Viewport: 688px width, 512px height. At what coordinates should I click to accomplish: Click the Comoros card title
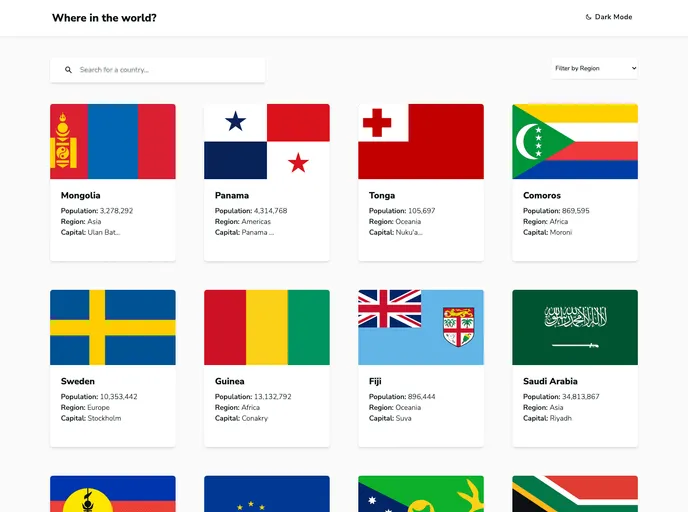coord(542,195)
